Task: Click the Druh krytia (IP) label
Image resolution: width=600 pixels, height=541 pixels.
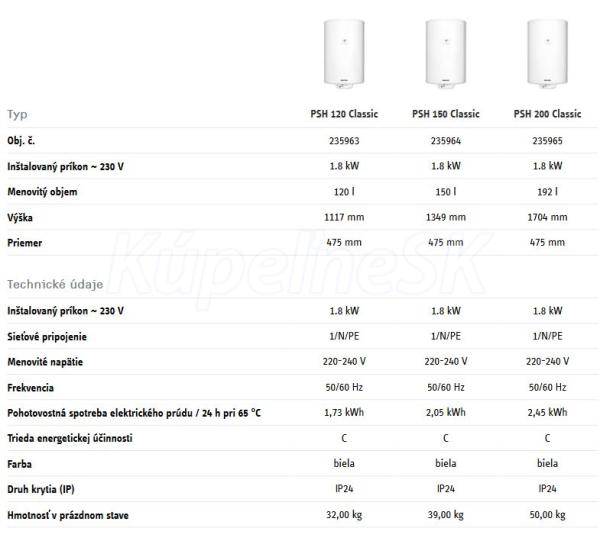Action: click(x=41, y=489)
